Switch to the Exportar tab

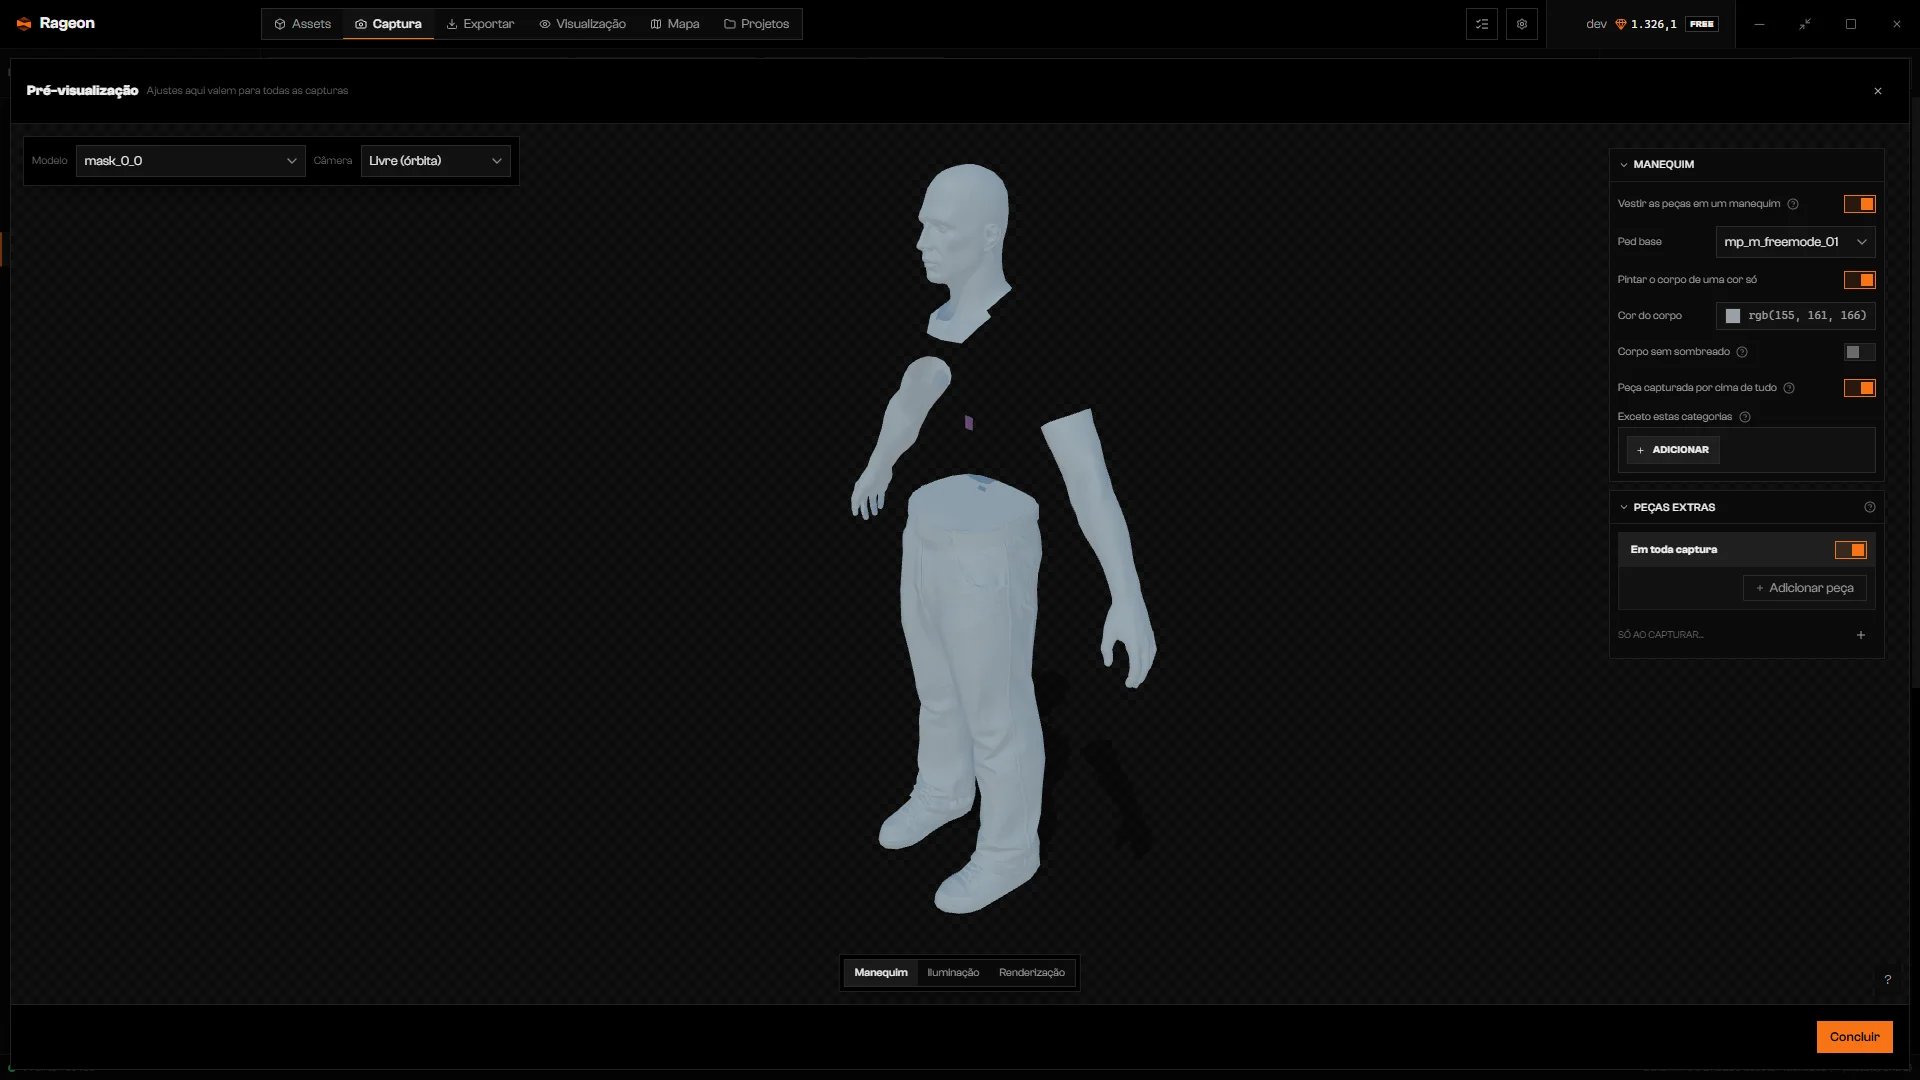point(480,24)
